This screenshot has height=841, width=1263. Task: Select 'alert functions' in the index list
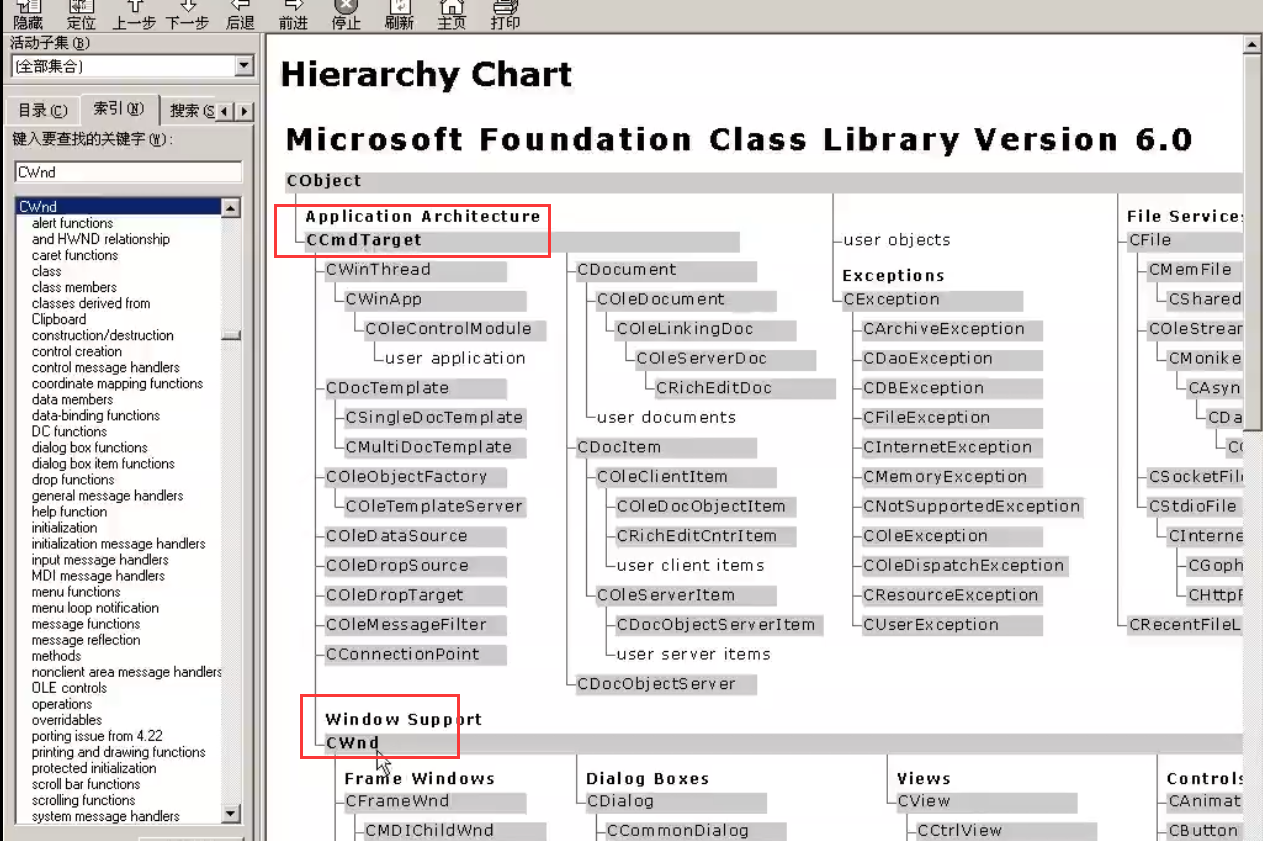click(72, 223)
